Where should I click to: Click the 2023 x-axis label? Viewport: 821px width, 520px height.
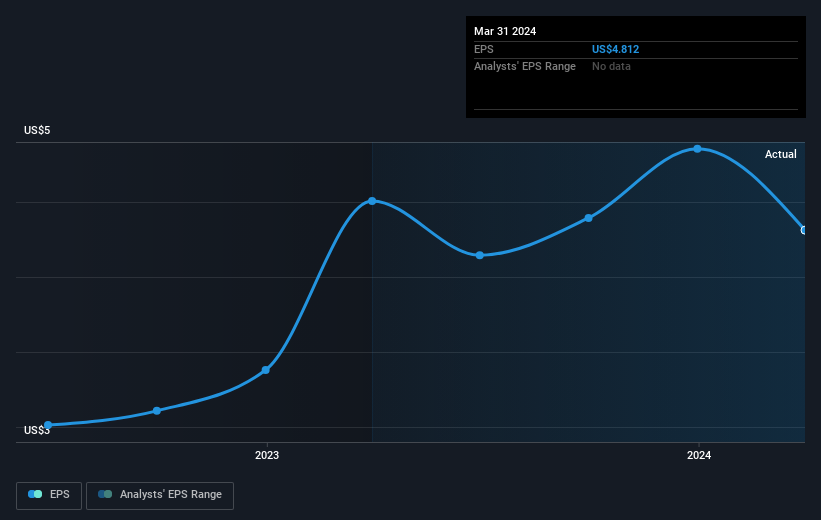click(267, 455)
